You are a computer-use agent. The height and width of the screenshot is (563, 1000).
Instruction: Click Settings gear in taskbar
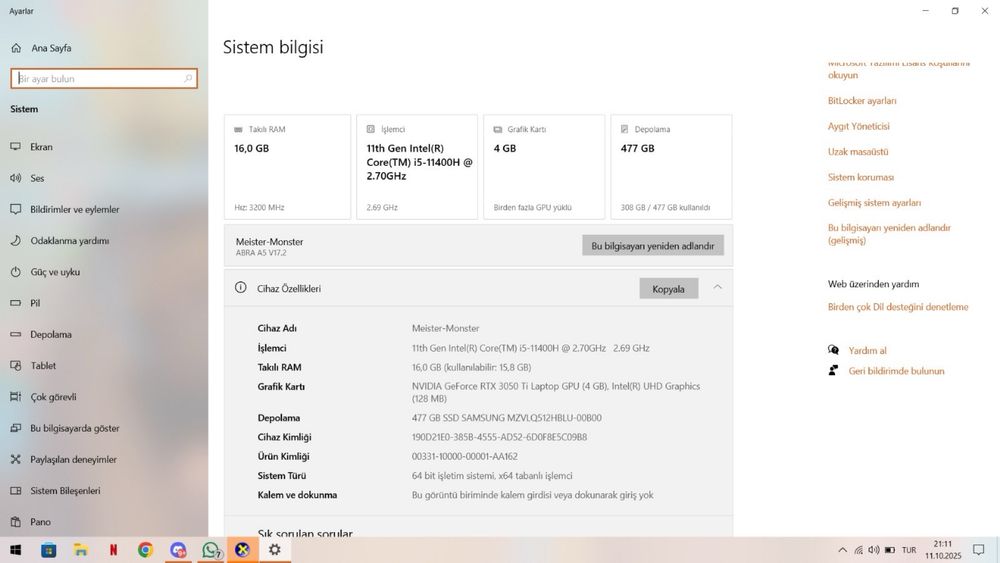275,550
